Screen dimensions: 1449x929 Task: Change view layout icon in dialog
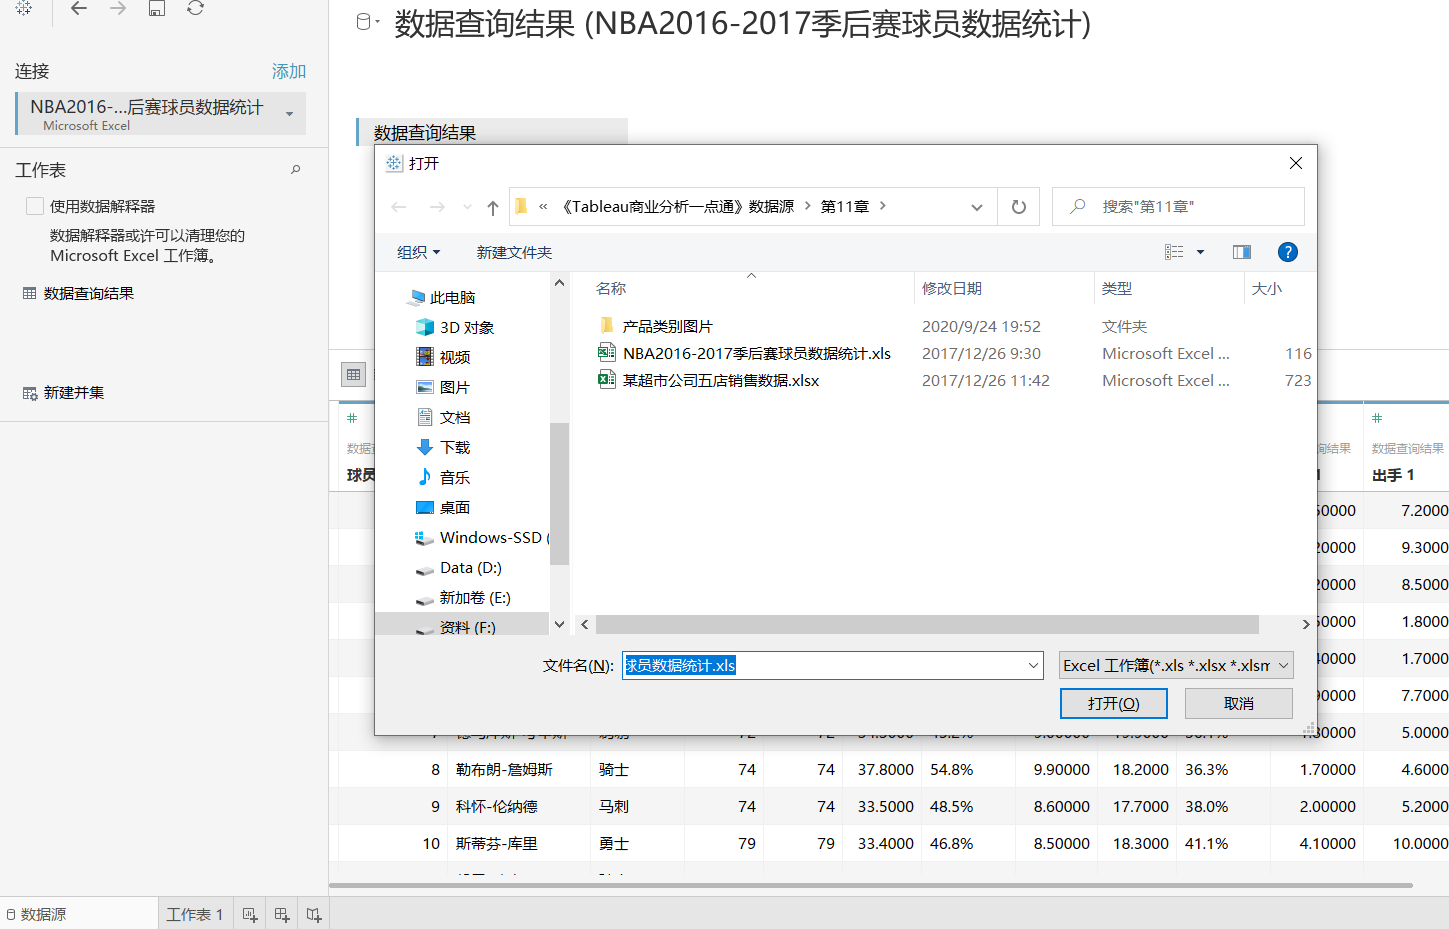tap(1174, 252)
